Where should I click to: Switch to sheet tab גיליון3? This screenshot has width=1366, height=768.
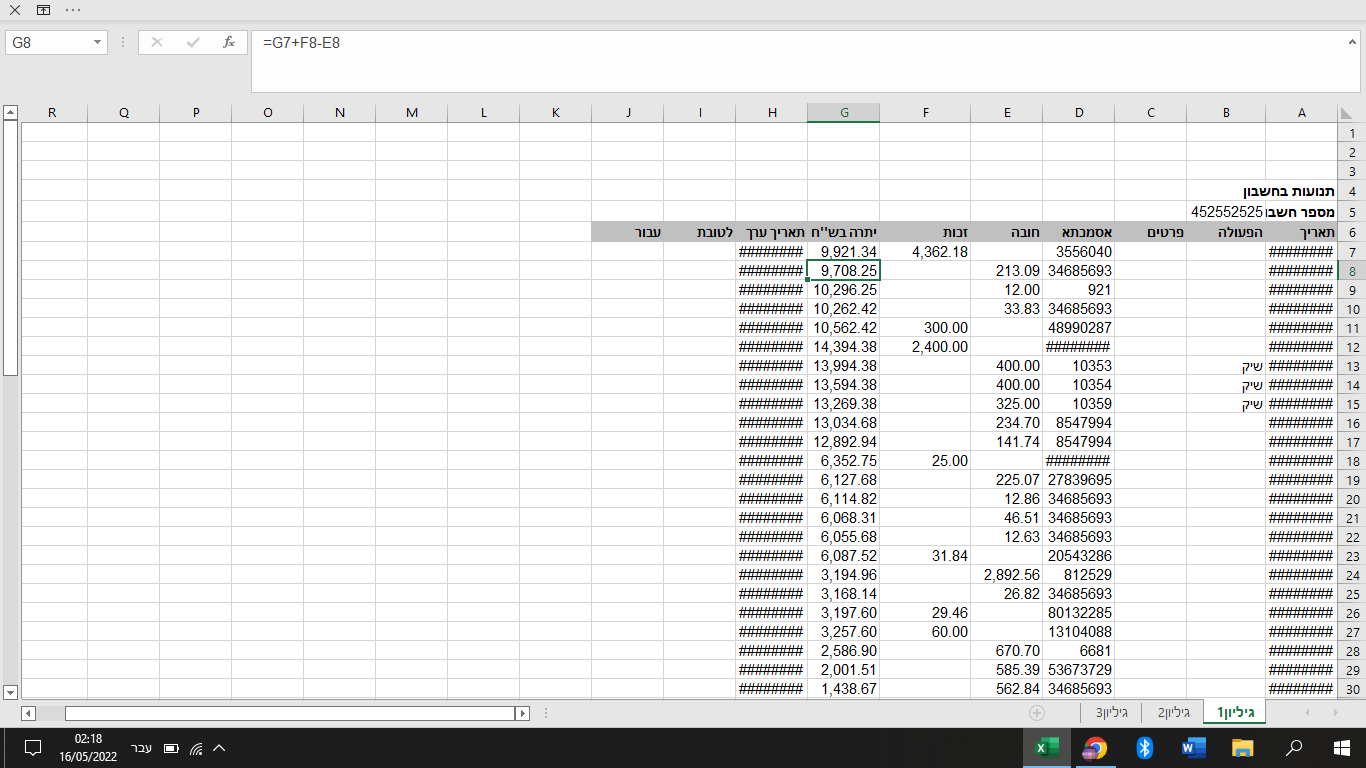pyautogui.click(x=1111, y=713)
